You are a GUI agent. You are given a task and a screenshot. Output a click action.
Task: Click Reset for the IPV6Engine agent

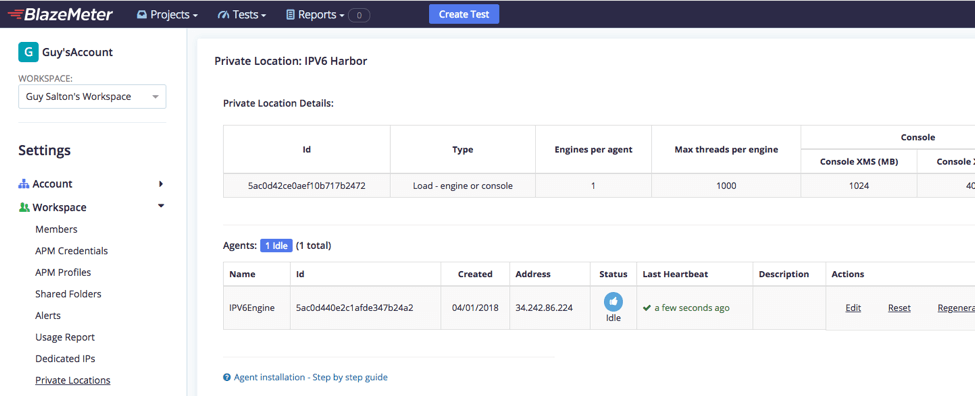899,308
